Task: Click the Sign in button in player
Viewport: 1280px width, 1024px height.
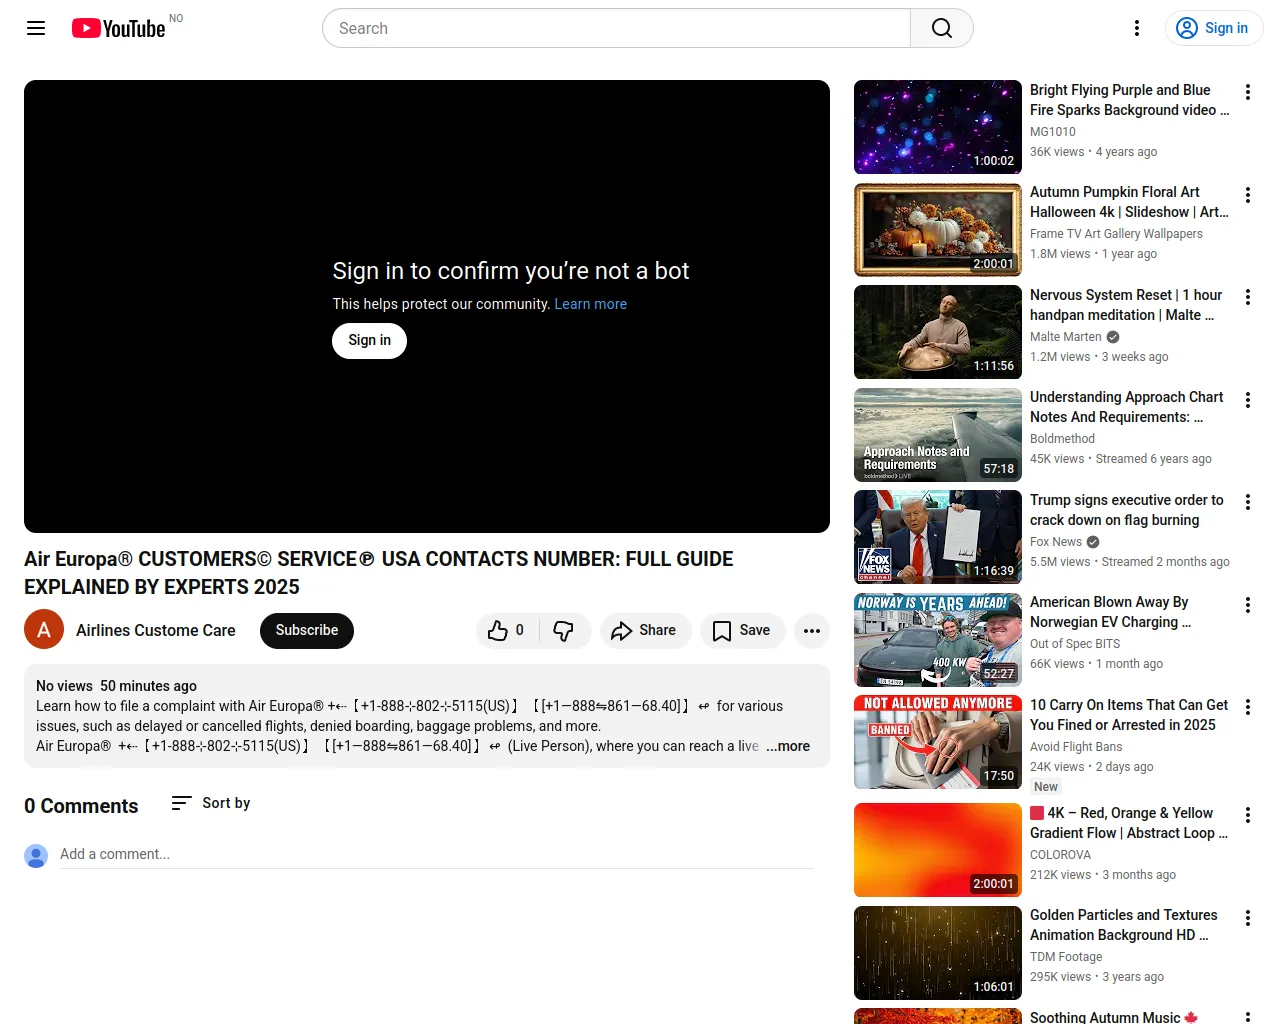Action: [x=369, y=341]
